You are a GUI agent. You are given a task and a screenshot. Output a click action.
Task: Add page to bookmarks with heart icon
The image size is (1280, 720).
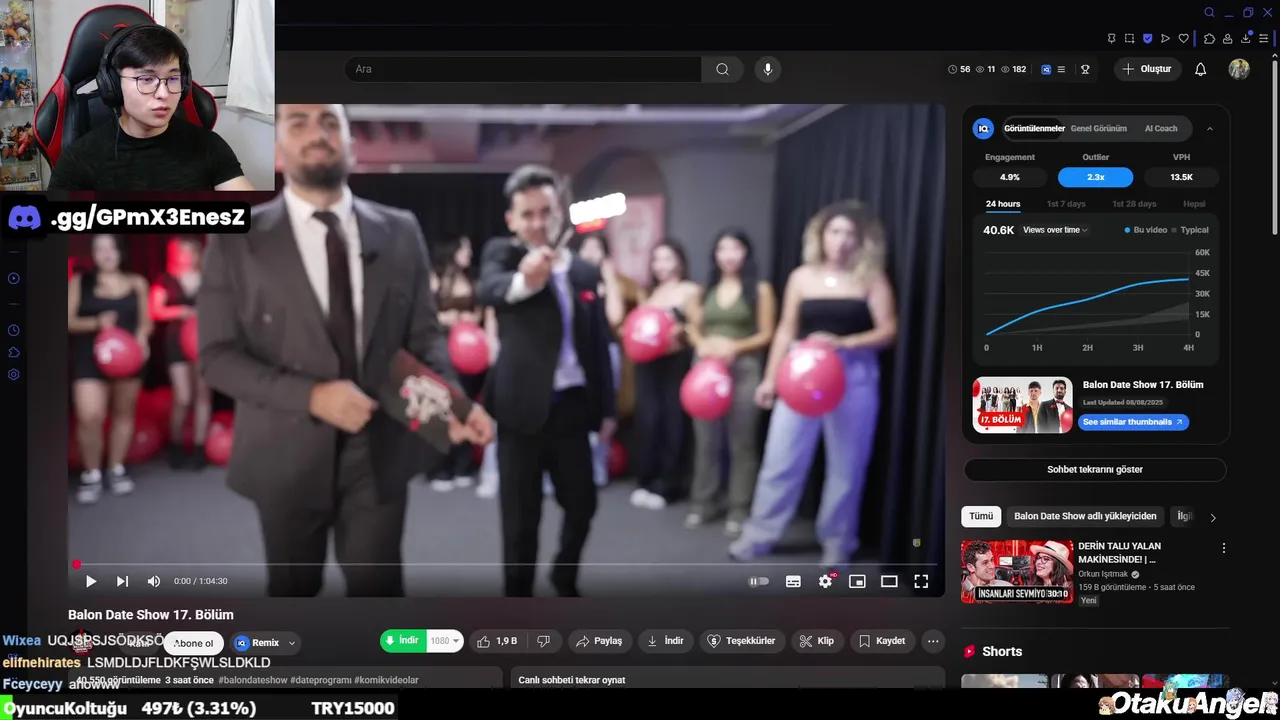click(1183, 38)
